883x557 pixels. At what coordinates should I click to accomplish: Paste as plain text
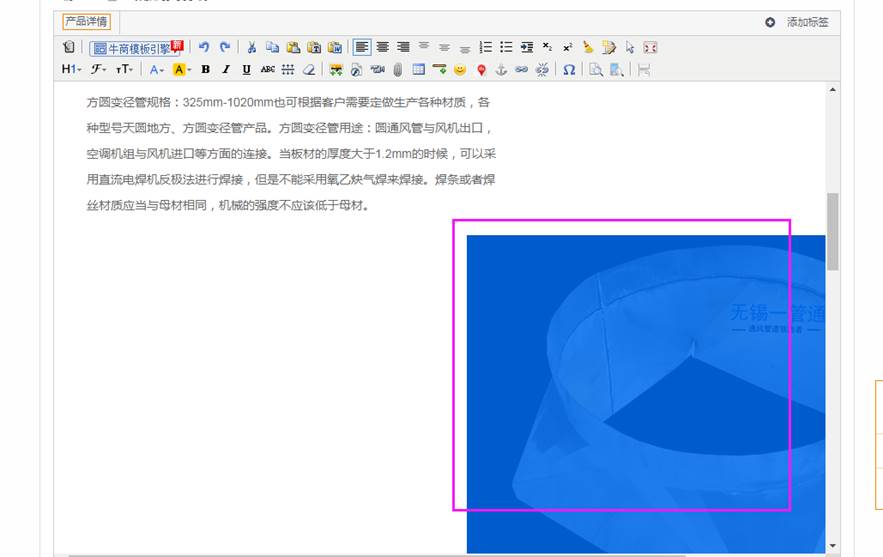[x=314, y=47]
